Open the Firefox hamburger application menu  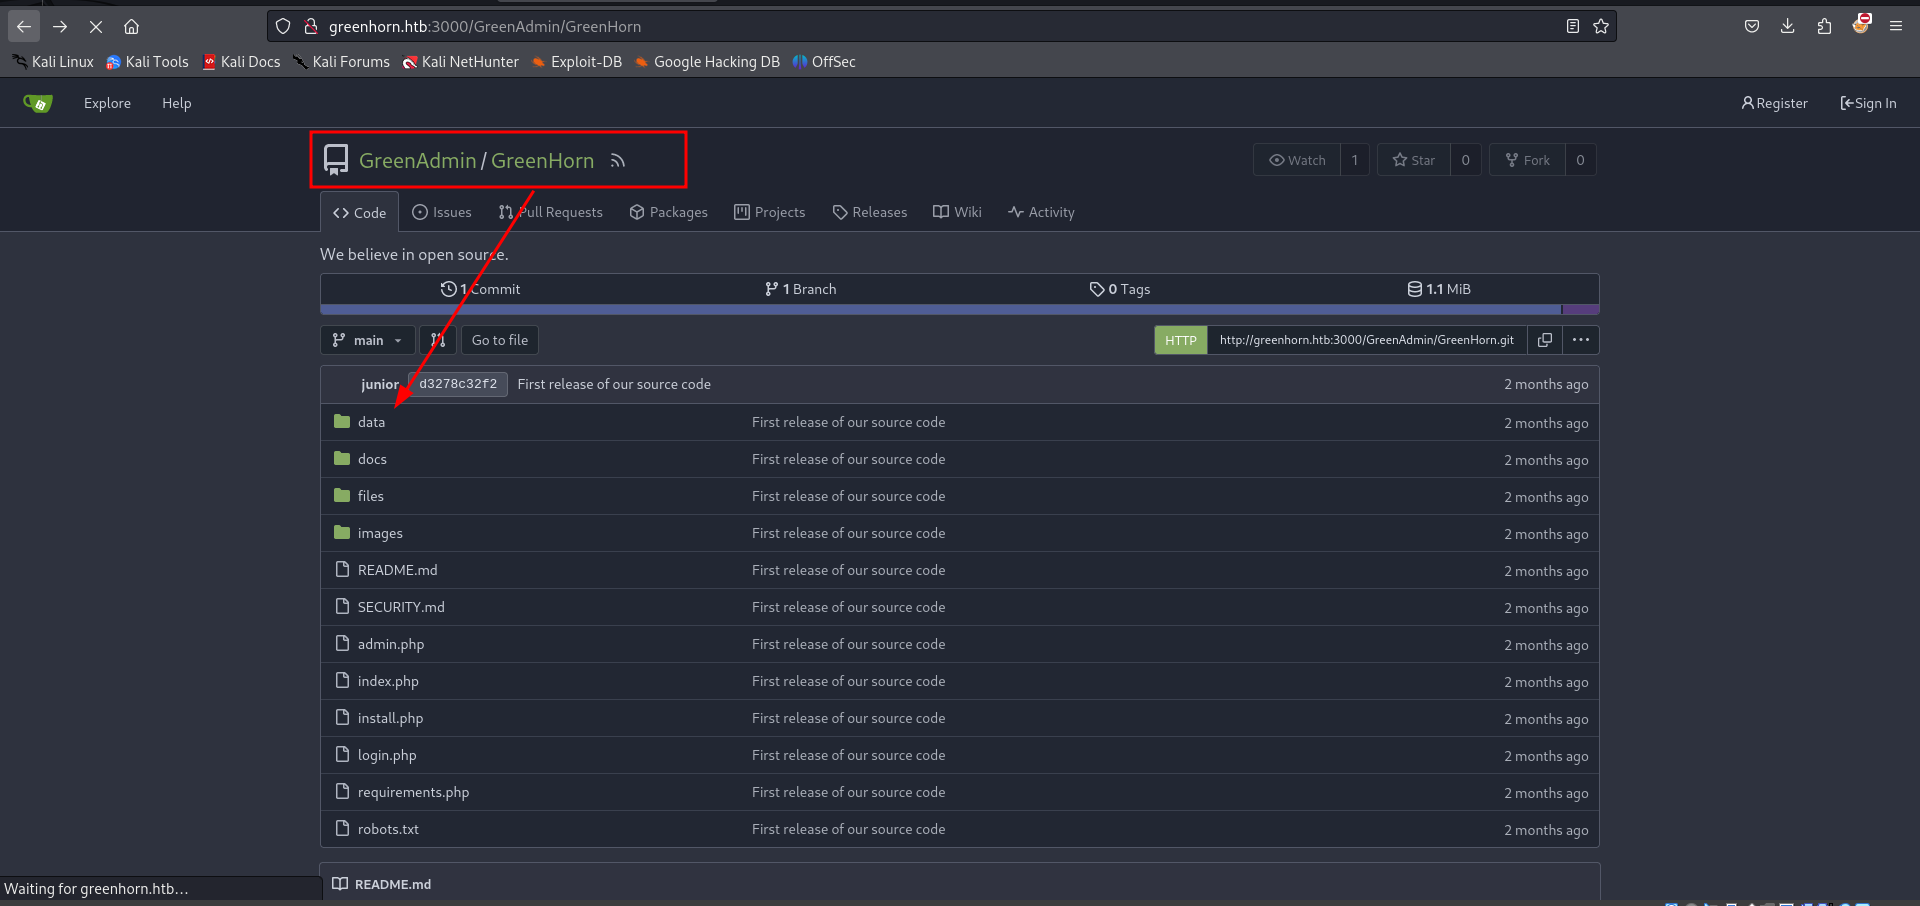(x=1896, y=27)
